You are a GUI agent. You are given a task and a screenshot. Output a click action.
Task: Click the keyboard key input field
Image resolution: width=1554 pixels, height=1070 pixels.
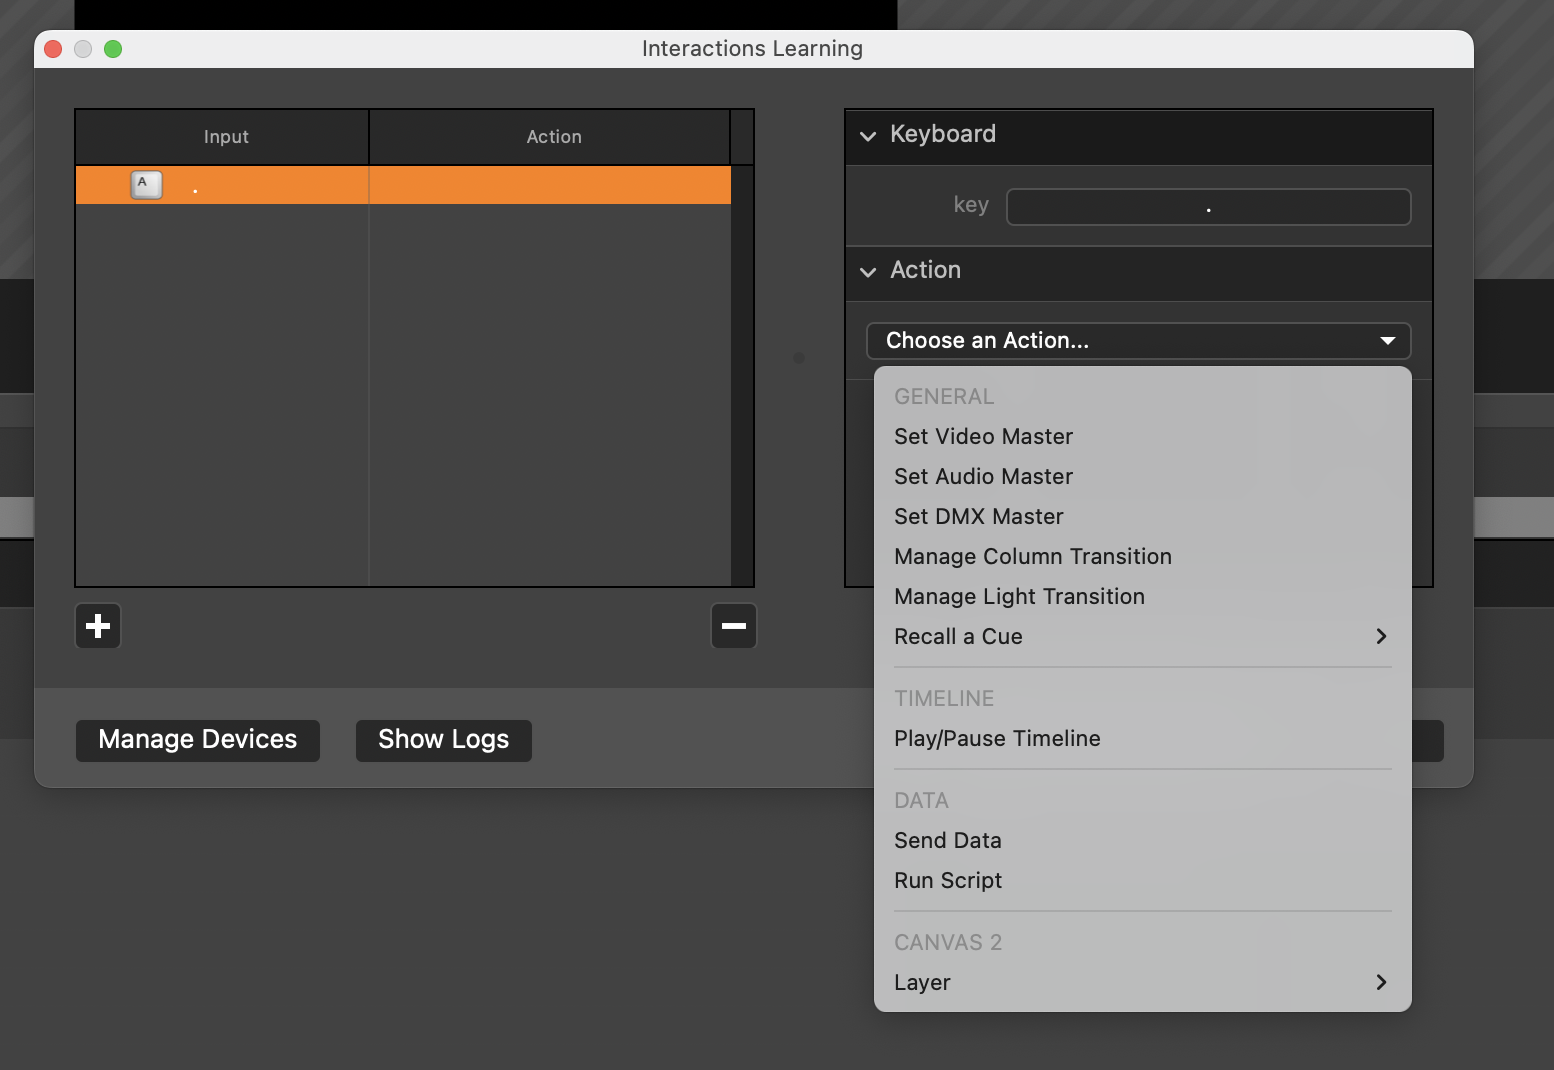(x=1208, y=207)
